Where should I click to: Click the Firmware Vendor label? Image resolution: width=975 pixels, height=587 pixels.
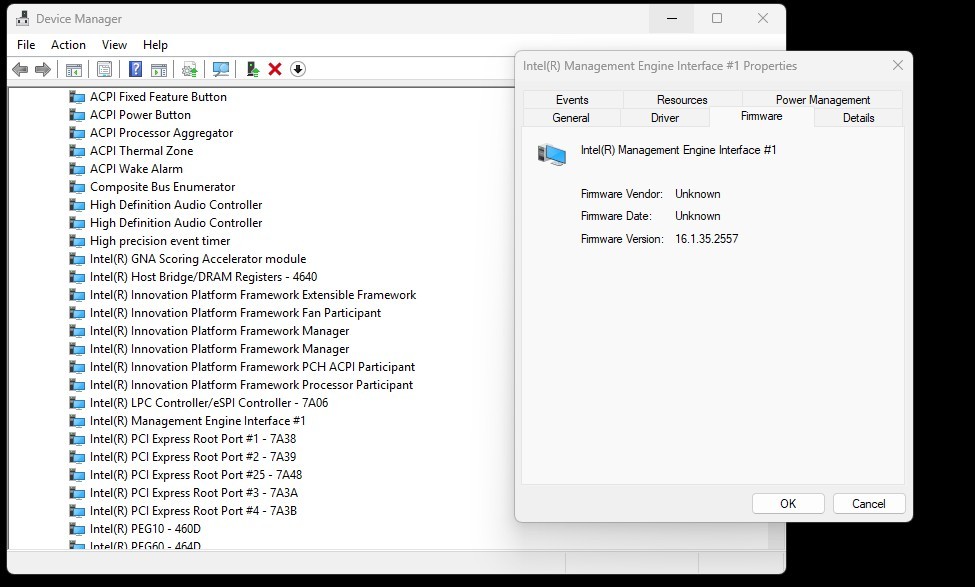click(622, 194)
